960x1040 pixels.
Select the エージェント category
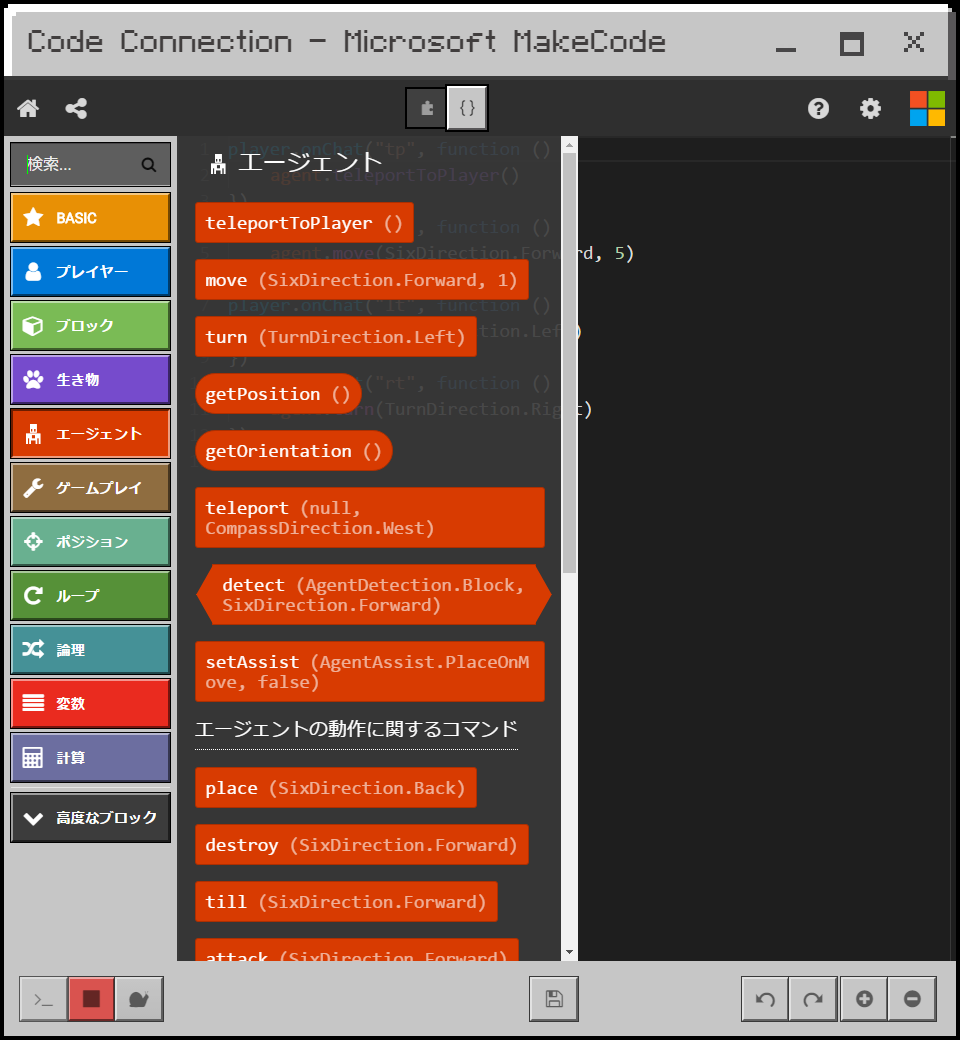pyautogui.click(x=90, y=433)
